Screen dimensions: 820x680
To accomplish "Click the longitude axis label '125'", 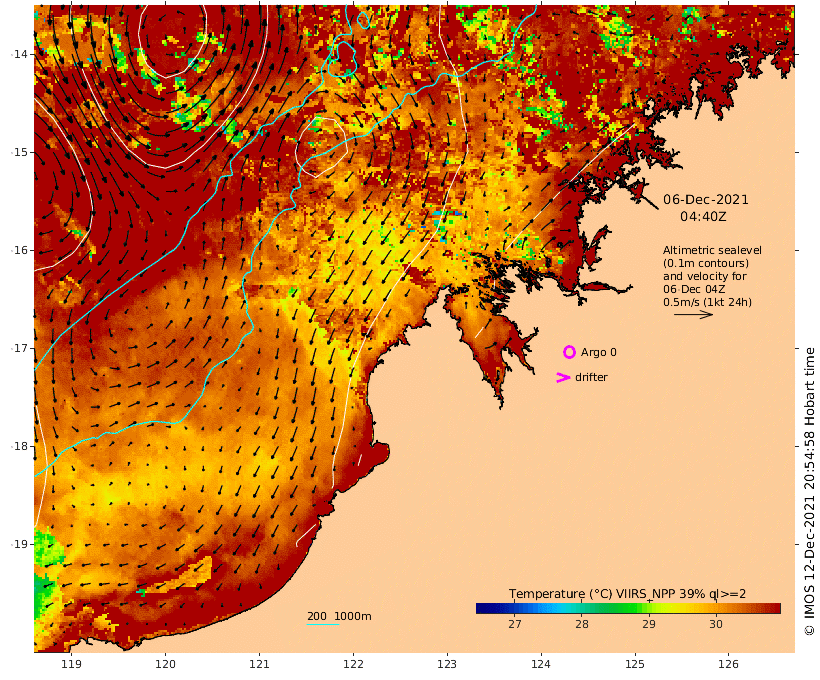I will 635,664.
